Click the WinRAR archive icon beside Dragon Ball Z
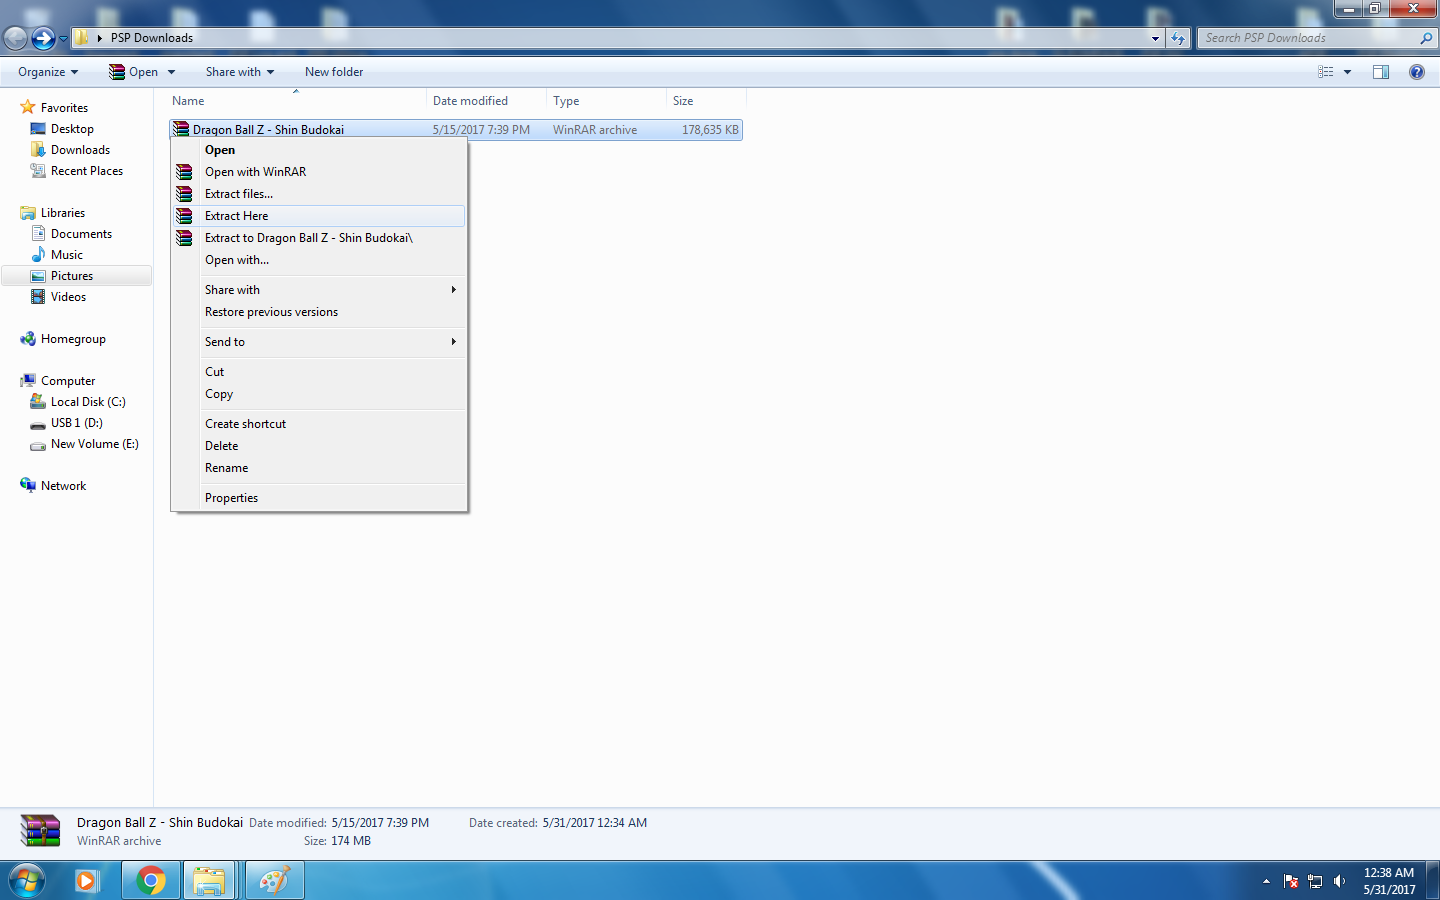The width and height of the screenshot is (1440, 900). 181,129
